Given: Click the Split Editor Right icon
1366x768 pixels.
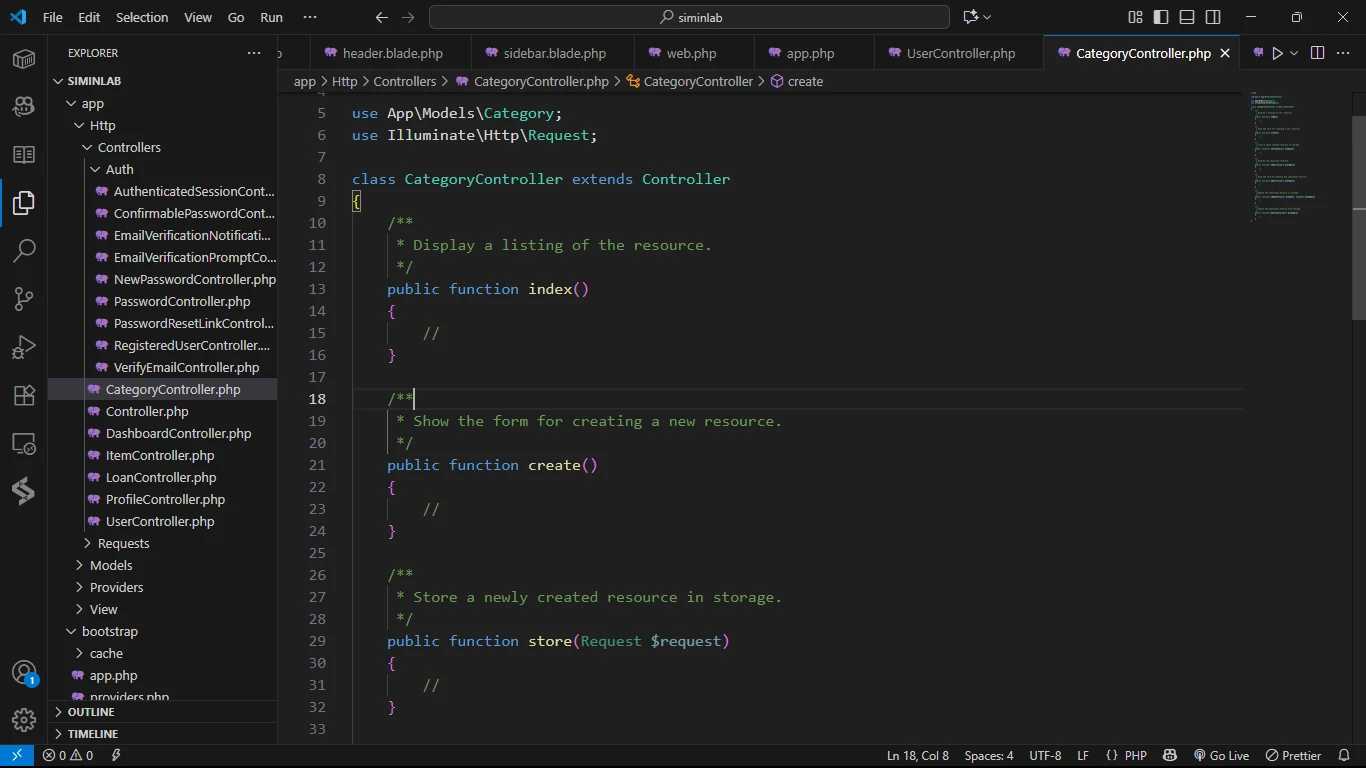Looking at the screenshot, I should pos(1317,53).
